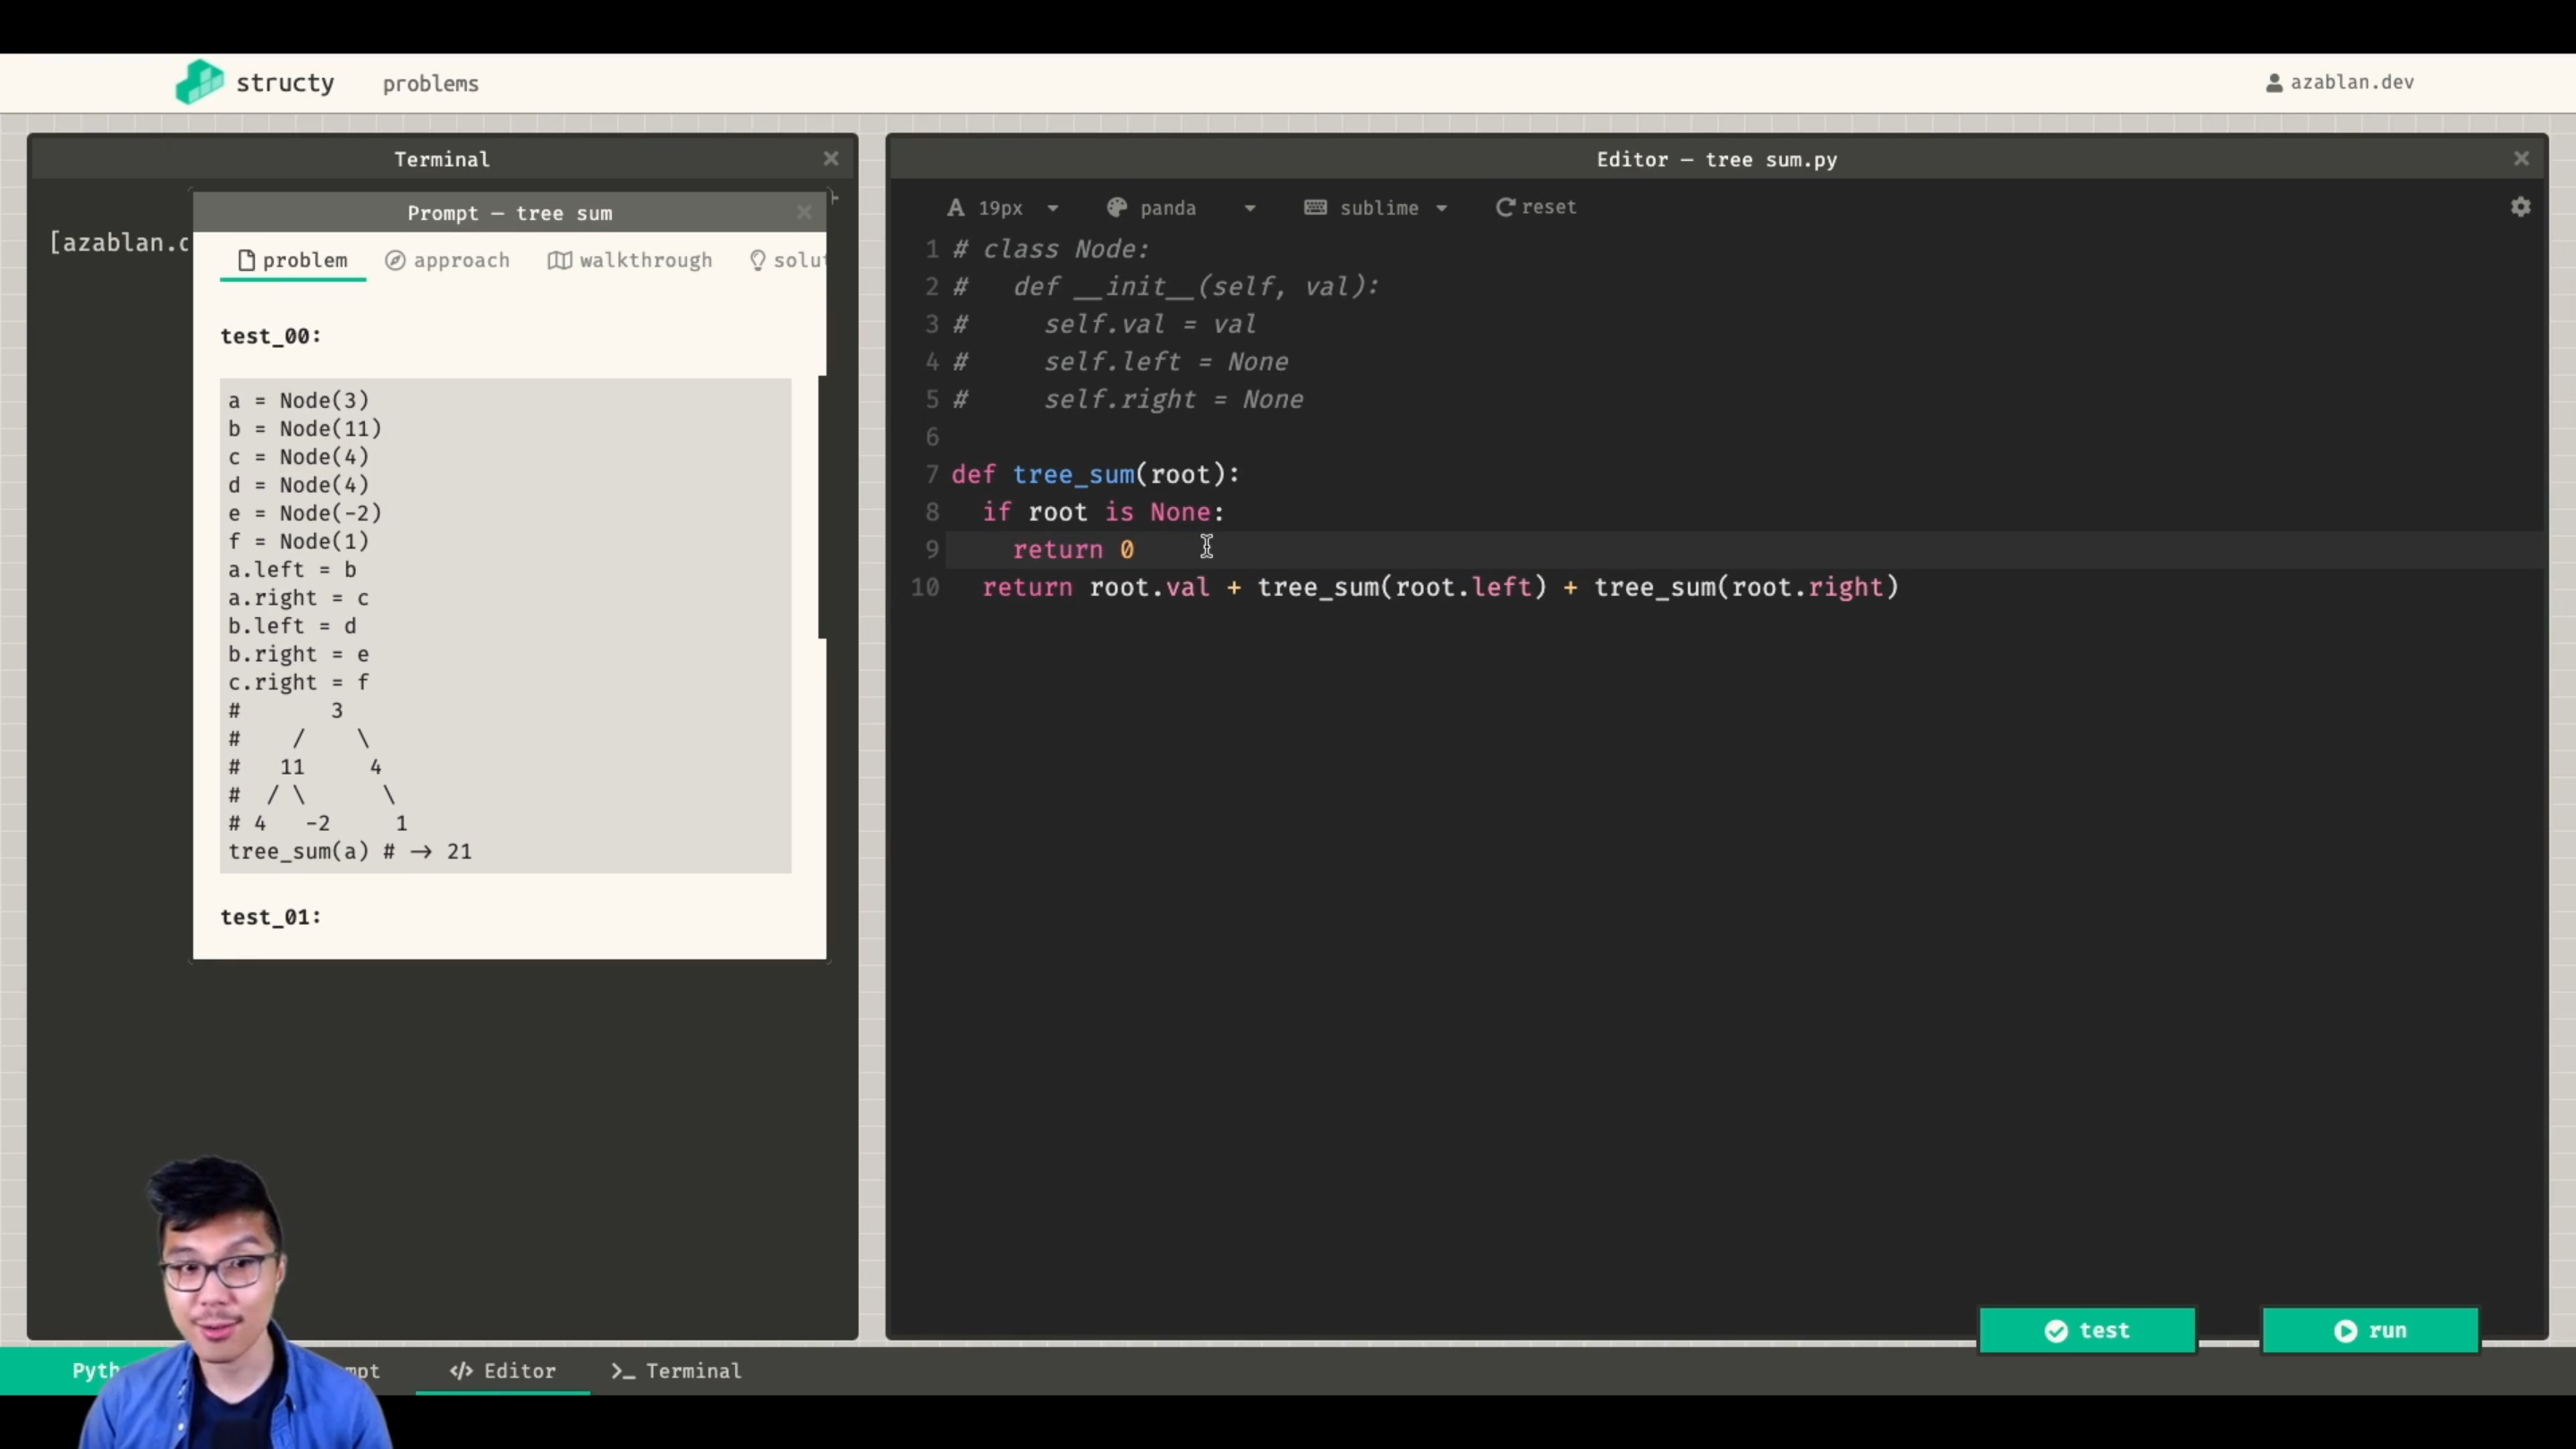Screen dimensions: 2576x1449
Task: Click the 'return 0' code line
Action: click(1073, 550)
